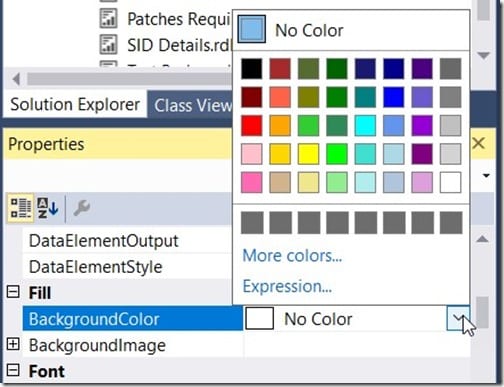
Task: Open More colors dialog
Action: point(292,256)
